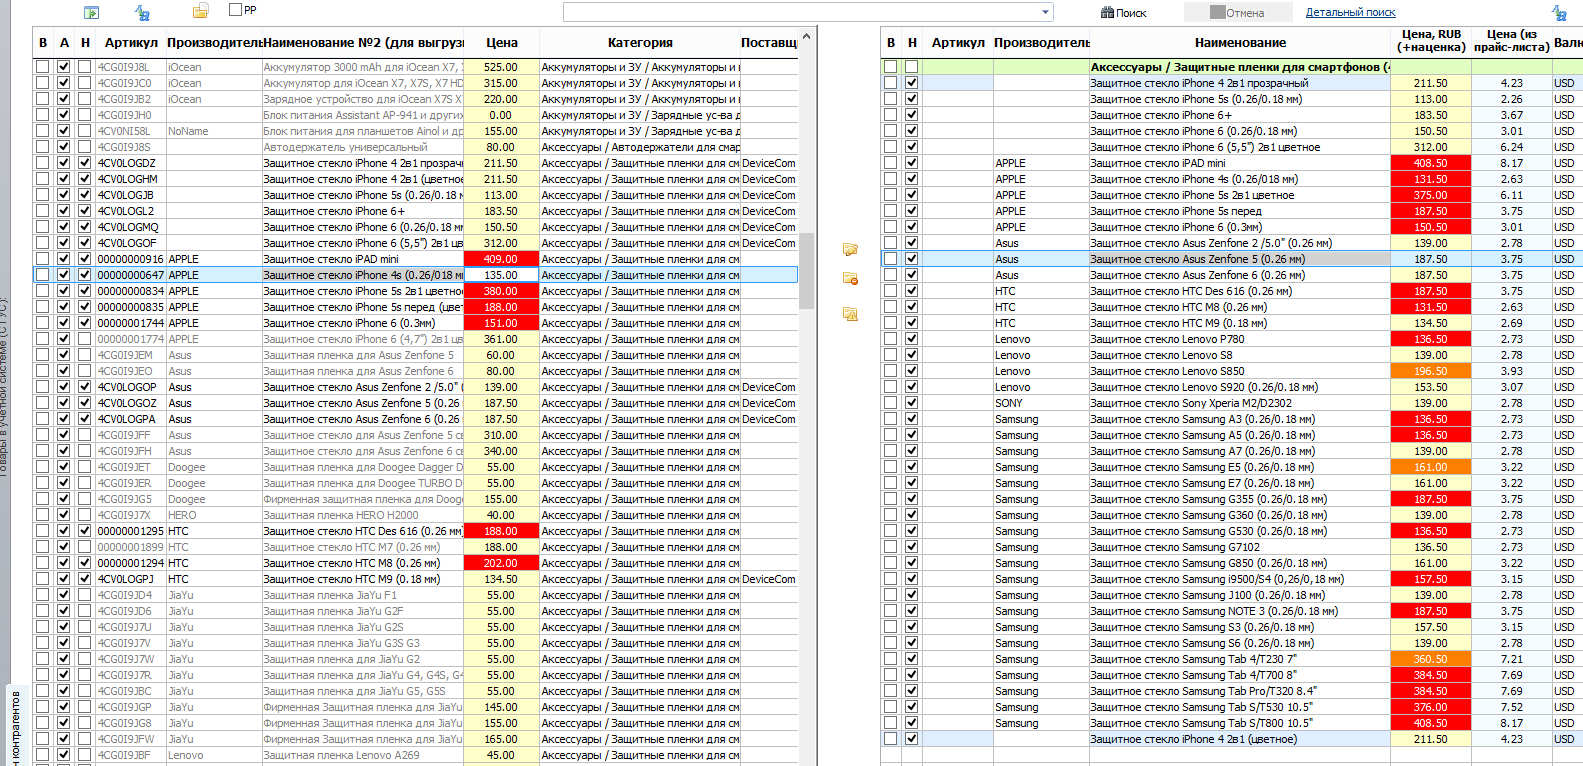Click the left table vertical scrollbar thumb
The width and height of the screenshot is (1583, 766).
click(x=806, y=270)
